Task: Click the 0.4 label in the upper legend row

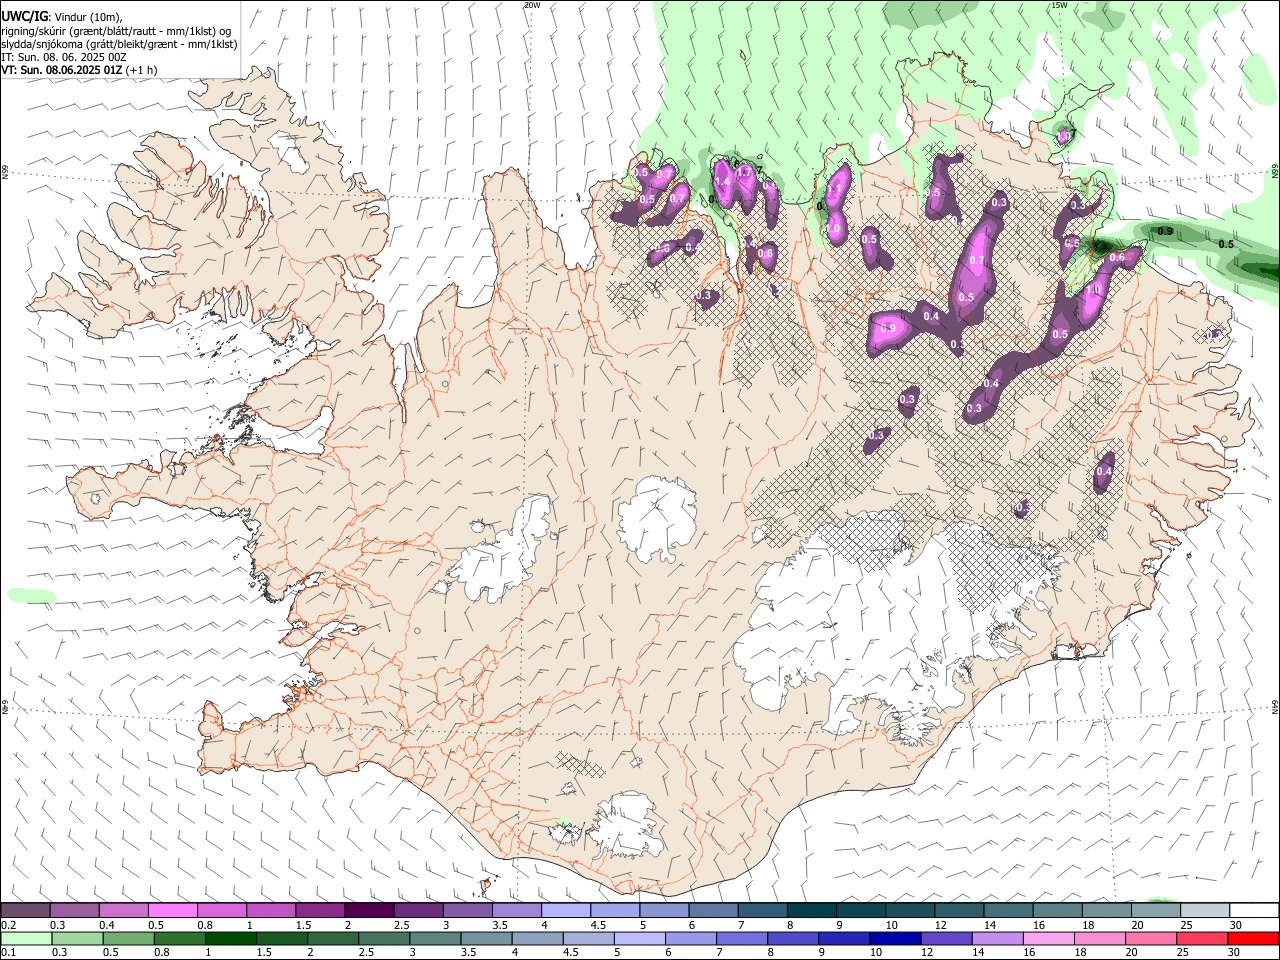Action: click(x=106, y=924)
